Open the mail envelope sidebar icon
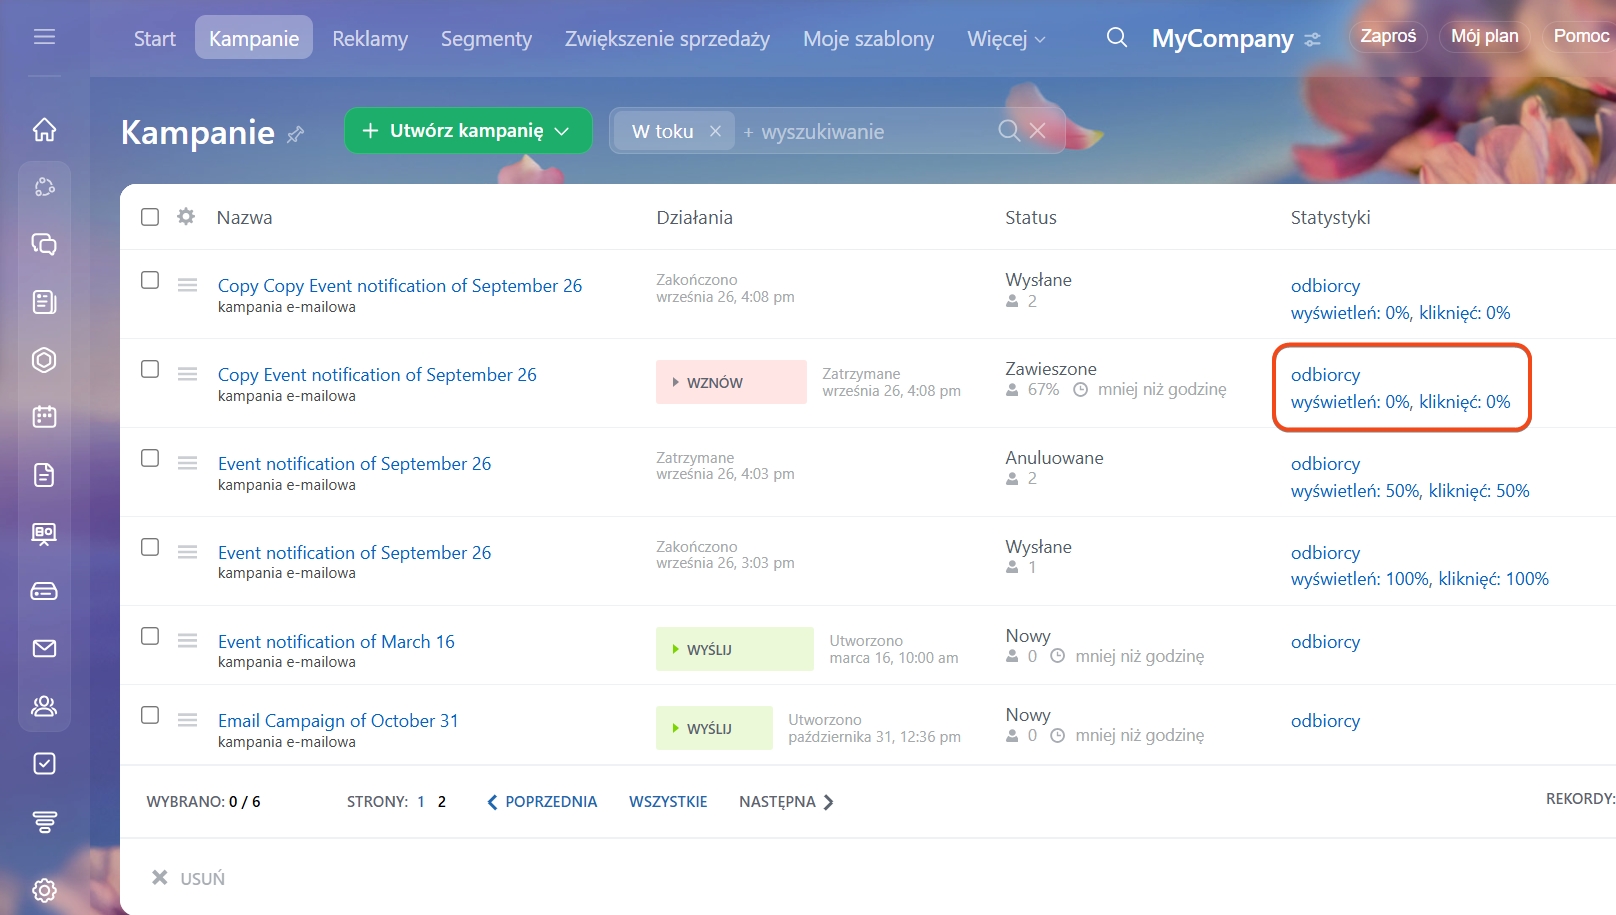Screen dimensions: 1616x915 (44, 649)
